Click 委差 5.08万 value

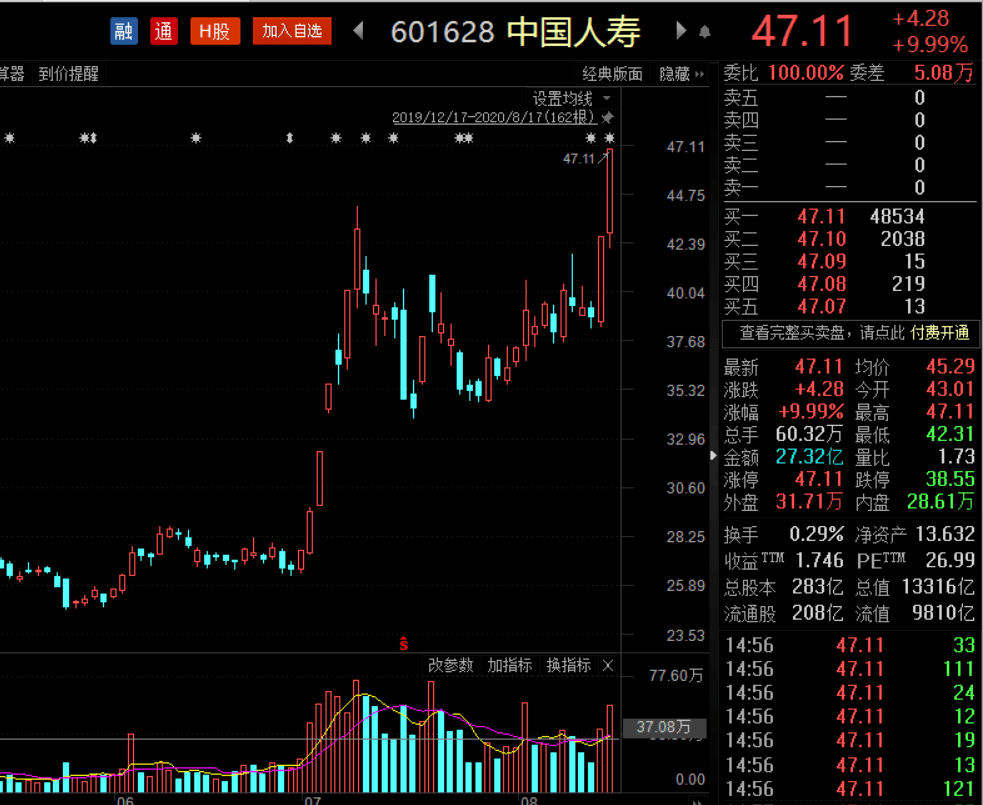(944, 73)
